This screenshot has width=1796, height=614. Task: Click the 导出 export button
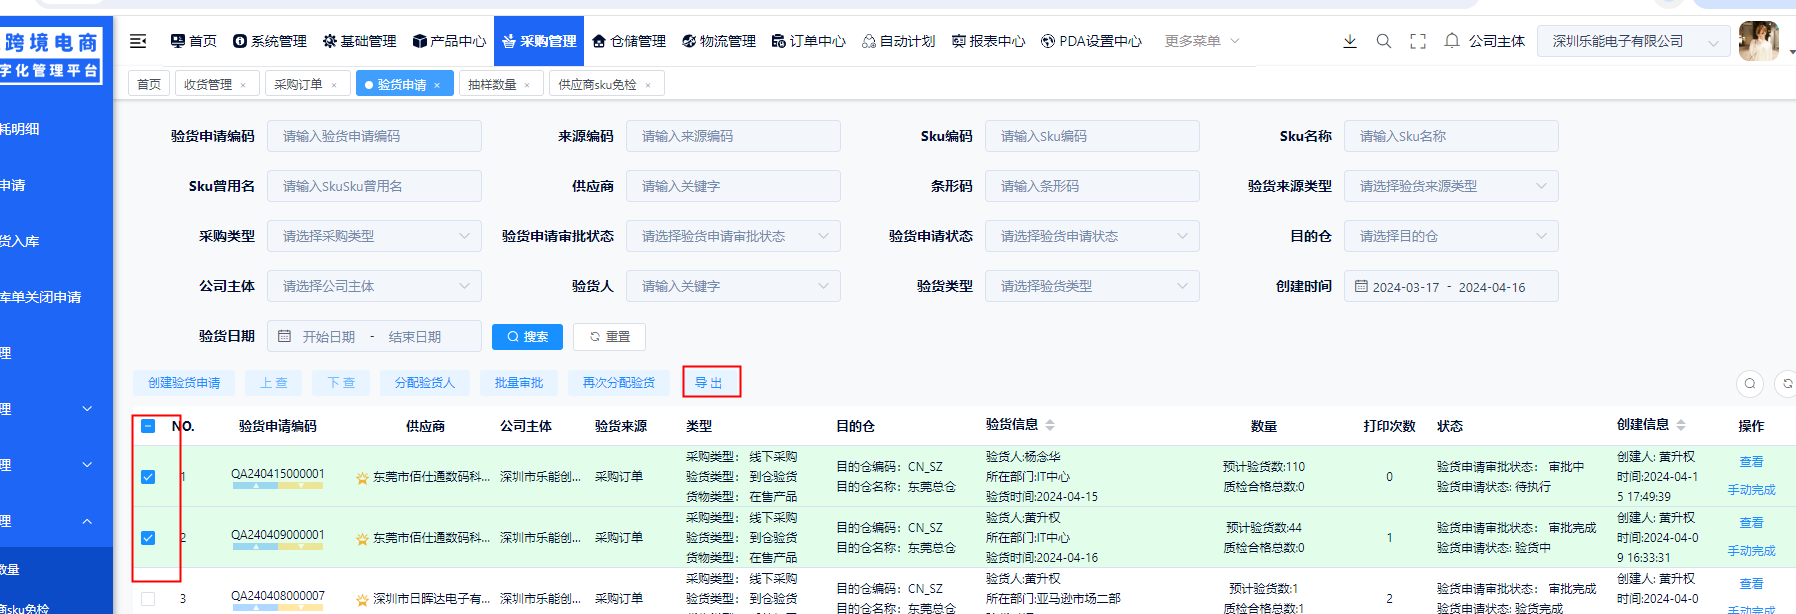[711, 383]
